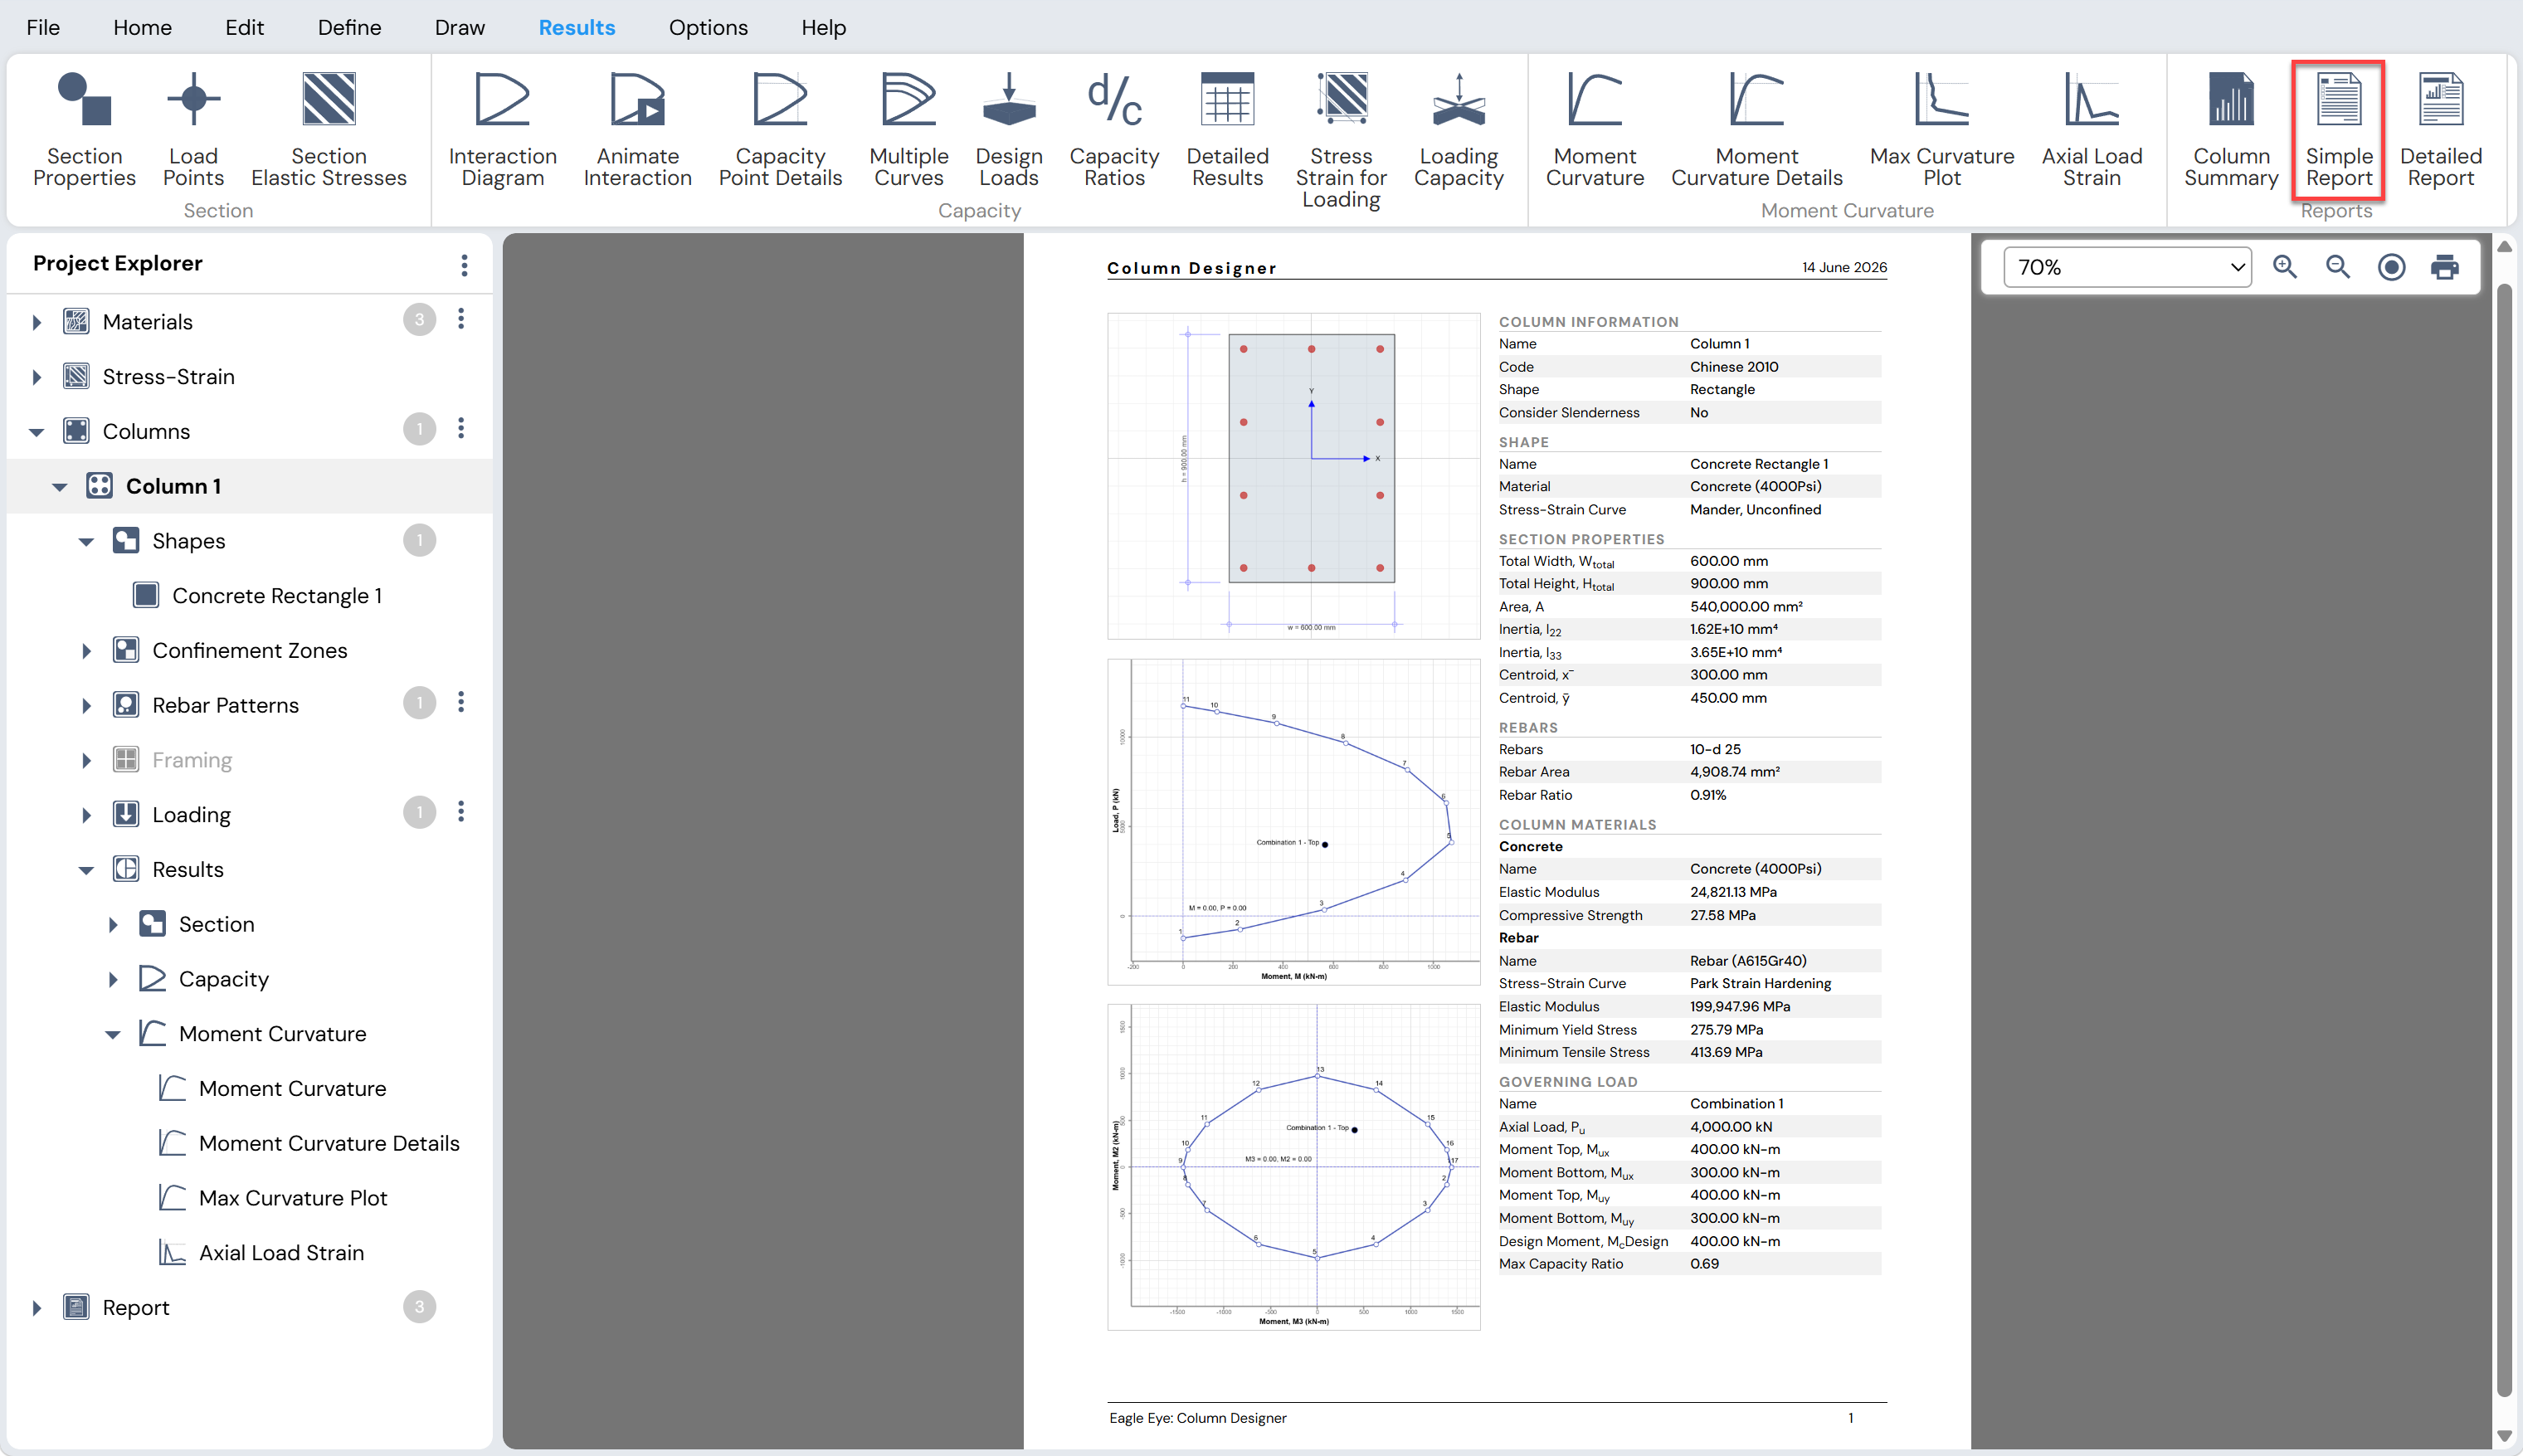Image resolution: width=2523 pixels, height=1456 pixels.
Task: Reset report zoom with the circle icon
Action: pos(2391,267)
